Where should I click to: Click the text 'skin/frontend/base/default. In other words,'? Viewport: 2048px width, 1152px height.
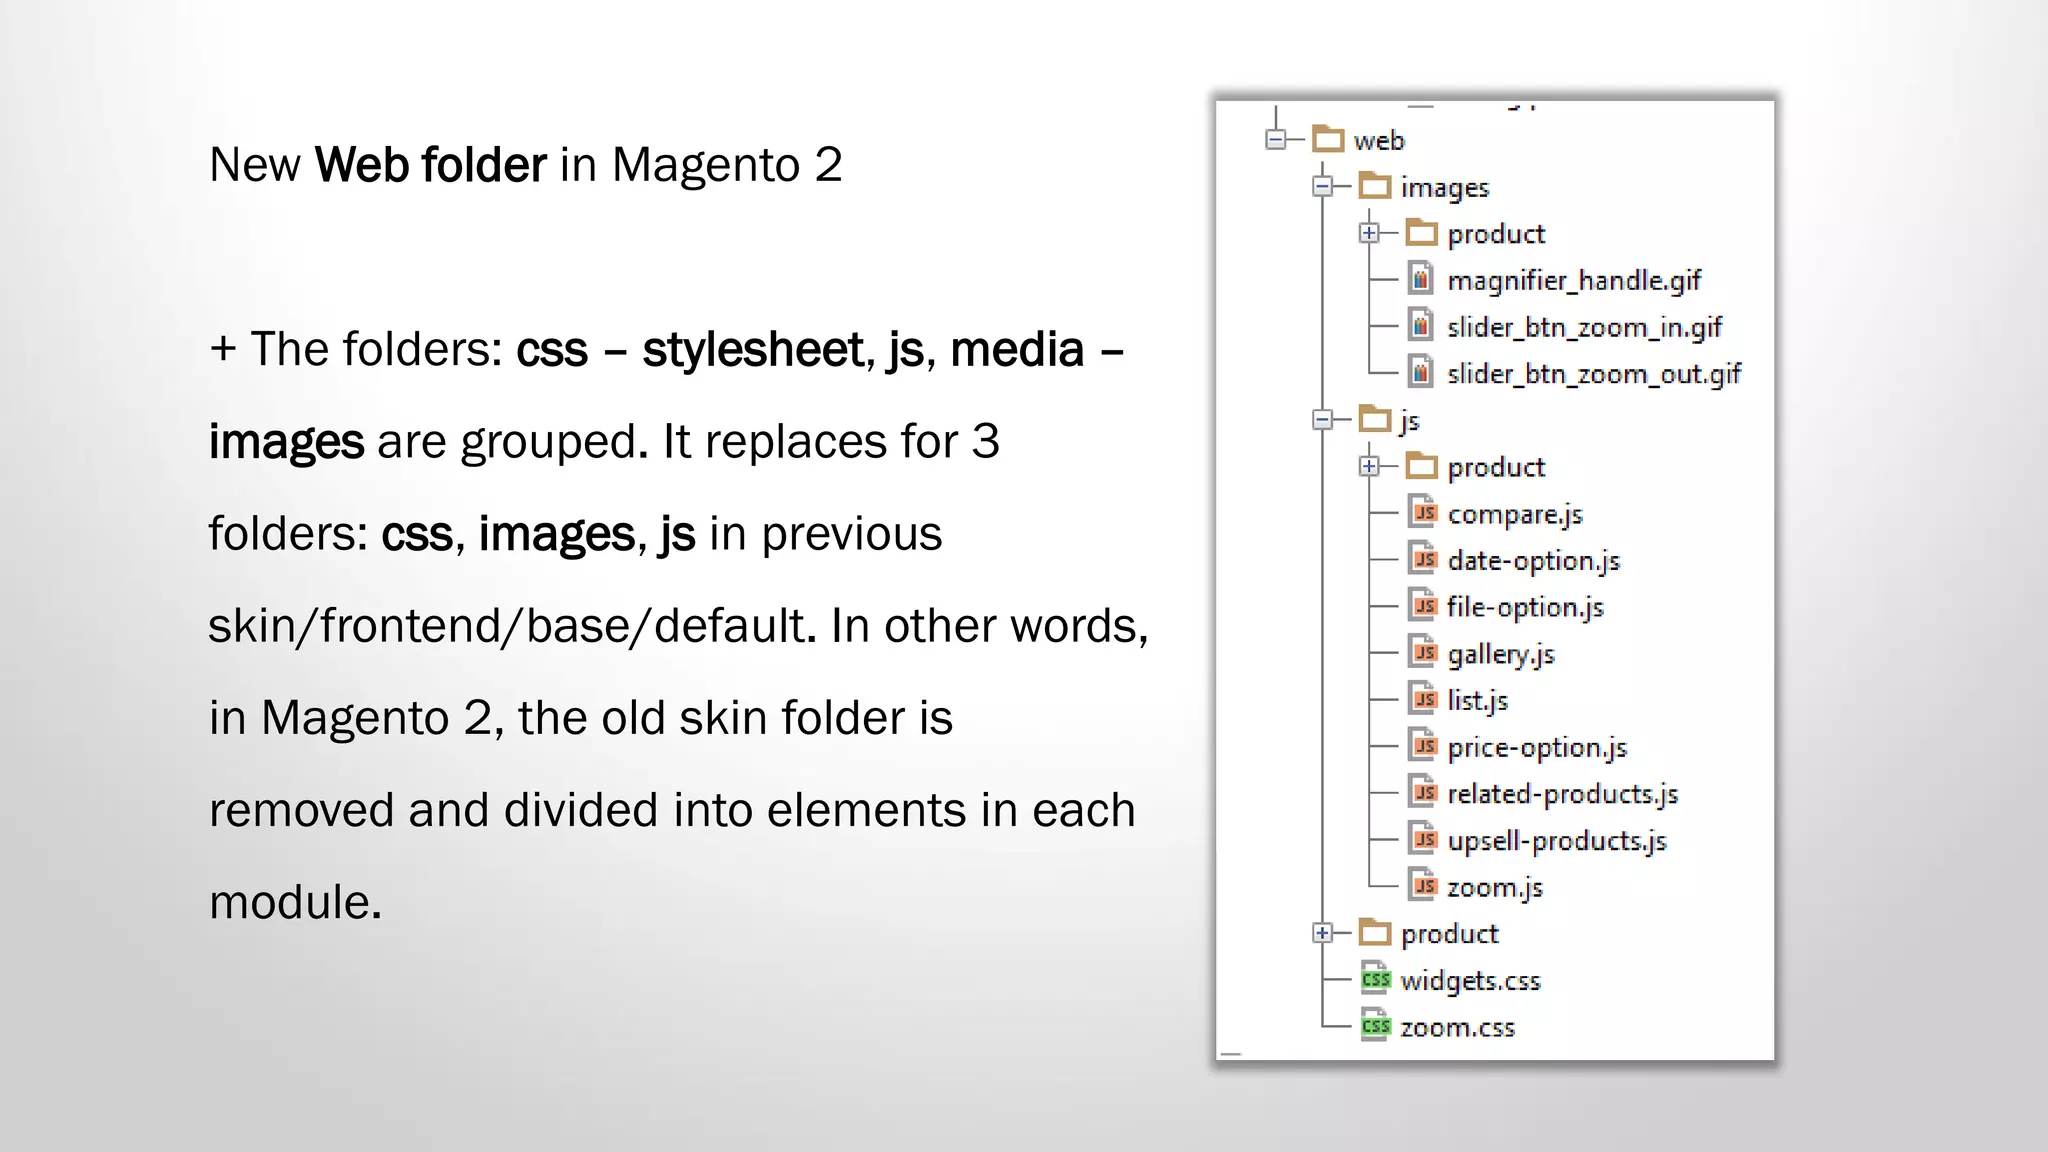click(678, 626)
